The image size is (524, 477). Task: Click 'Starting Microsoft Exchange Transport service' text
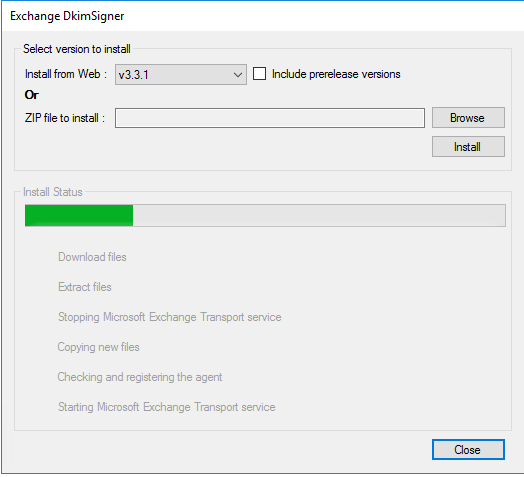(167, 407)
